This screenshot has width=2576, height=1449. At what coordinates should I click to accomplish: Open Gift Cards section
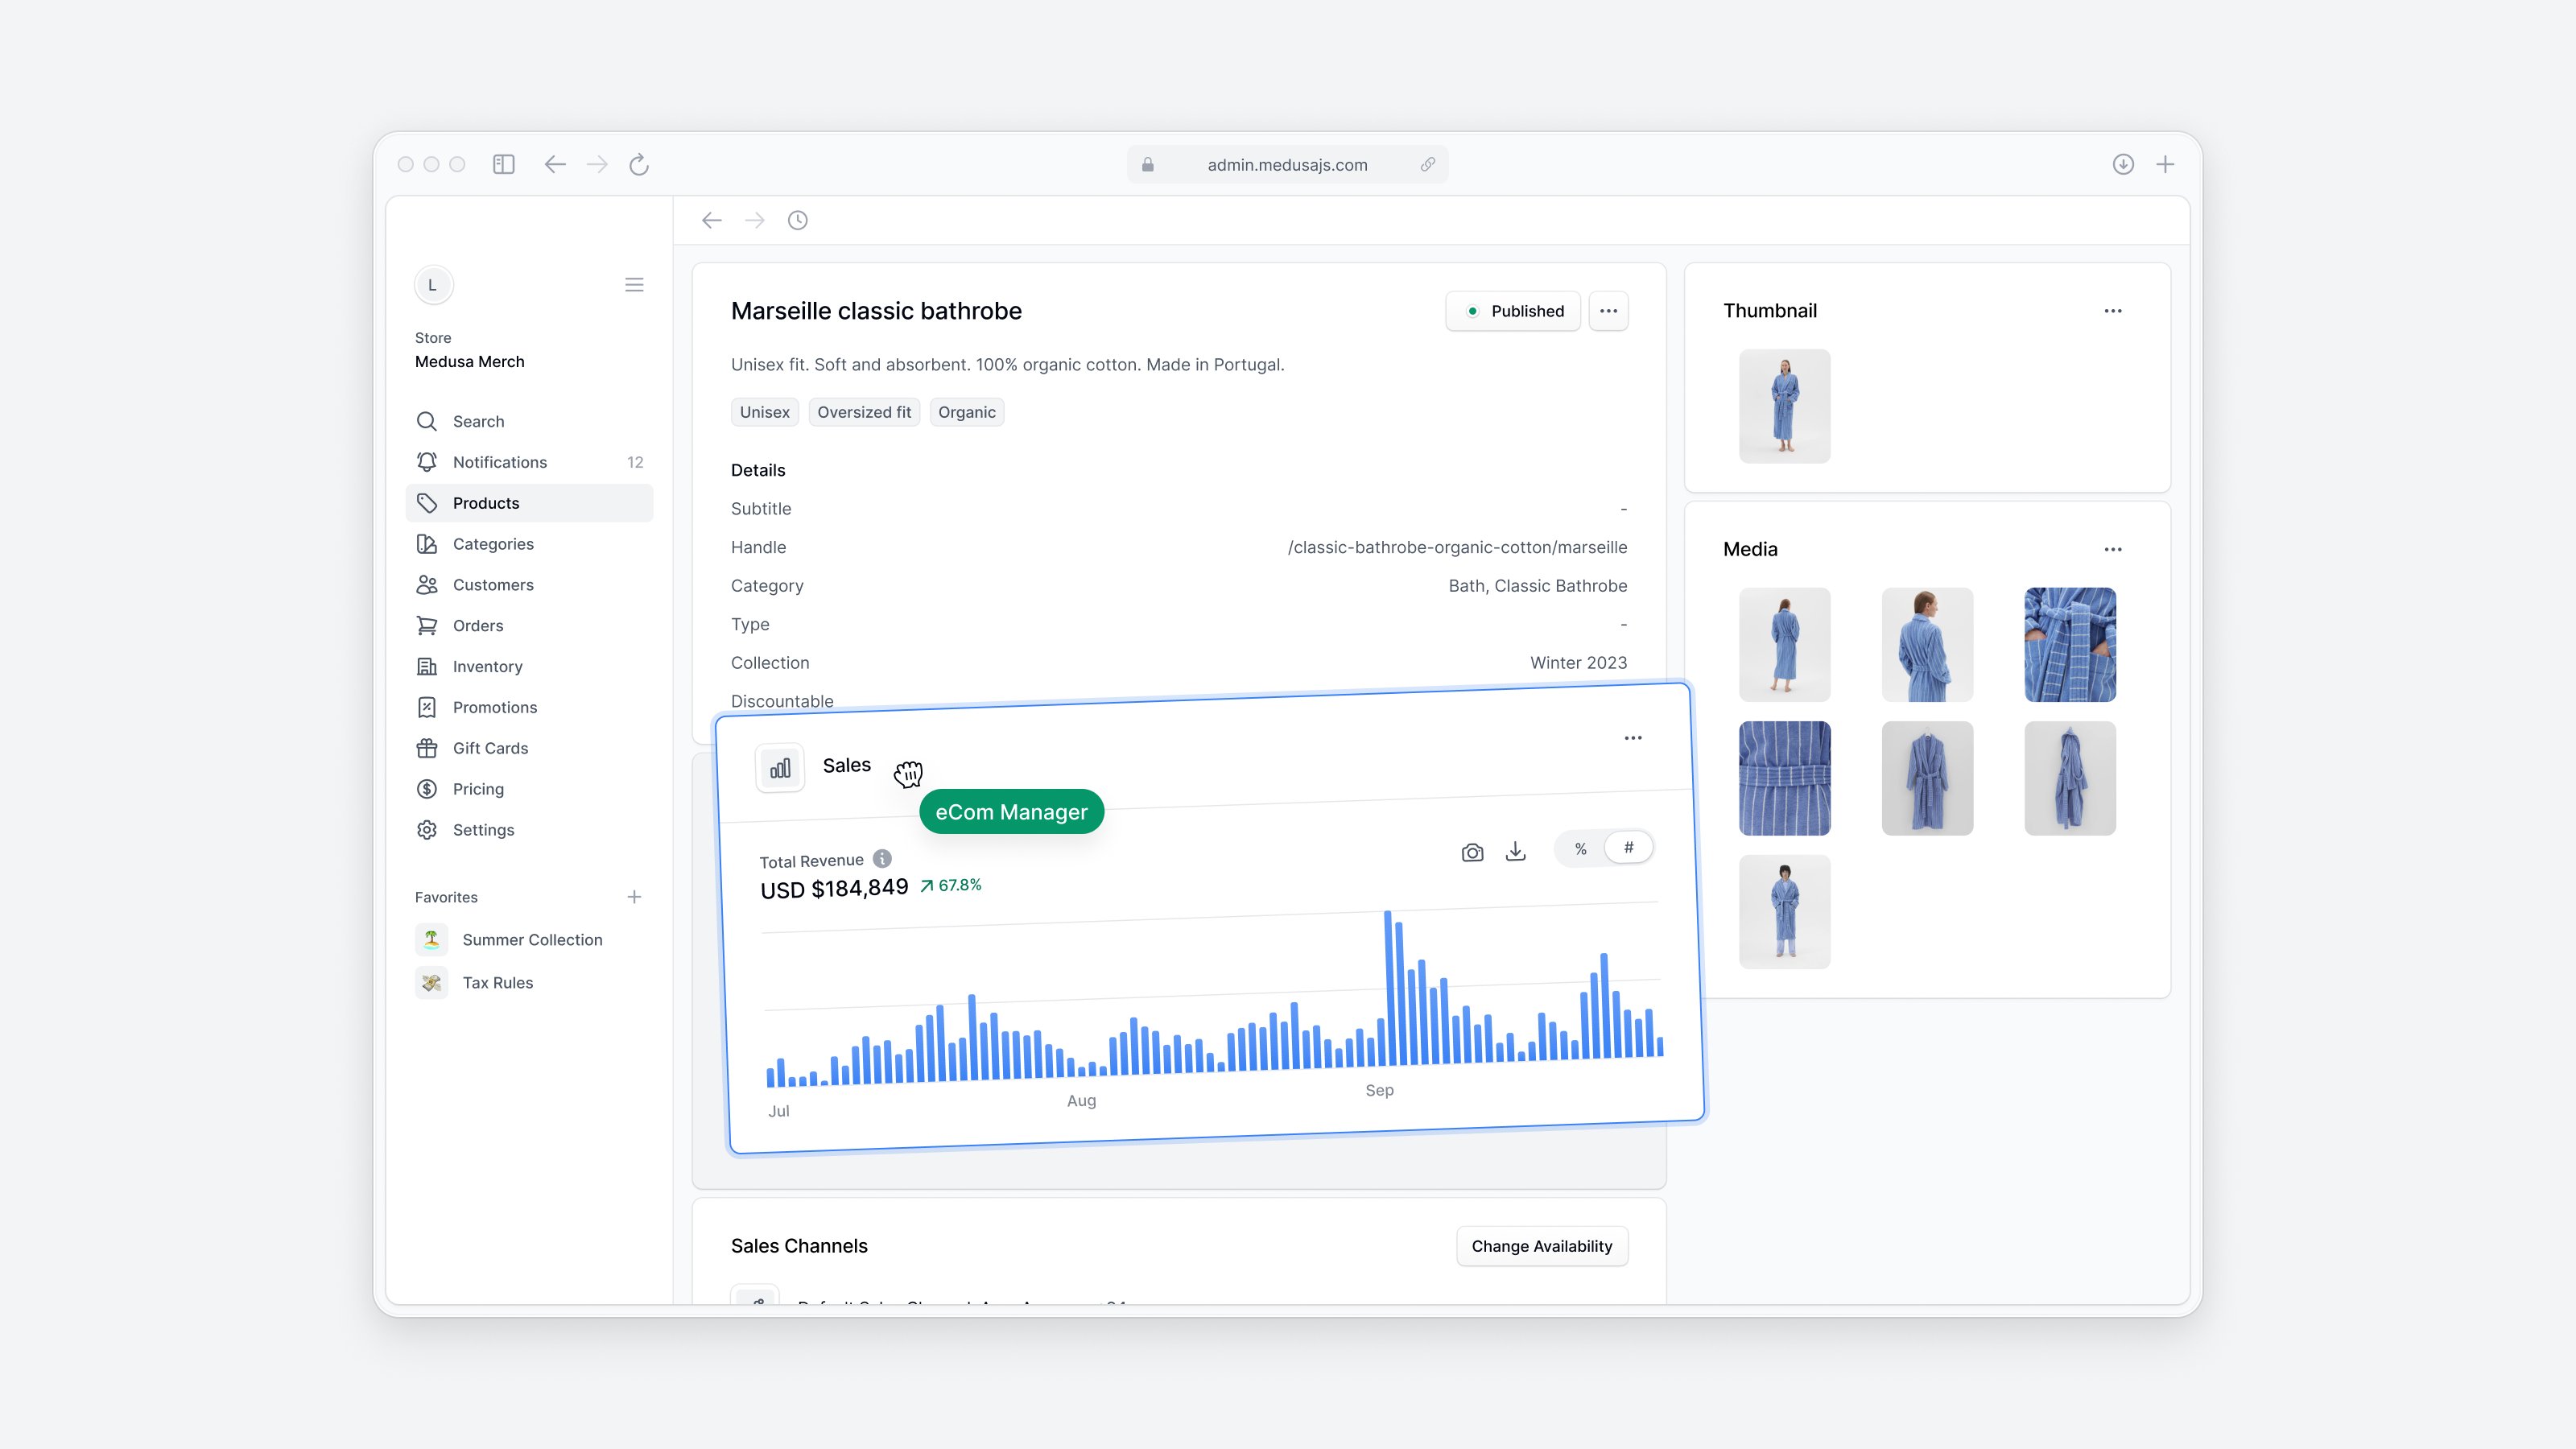tap(529, 748)
